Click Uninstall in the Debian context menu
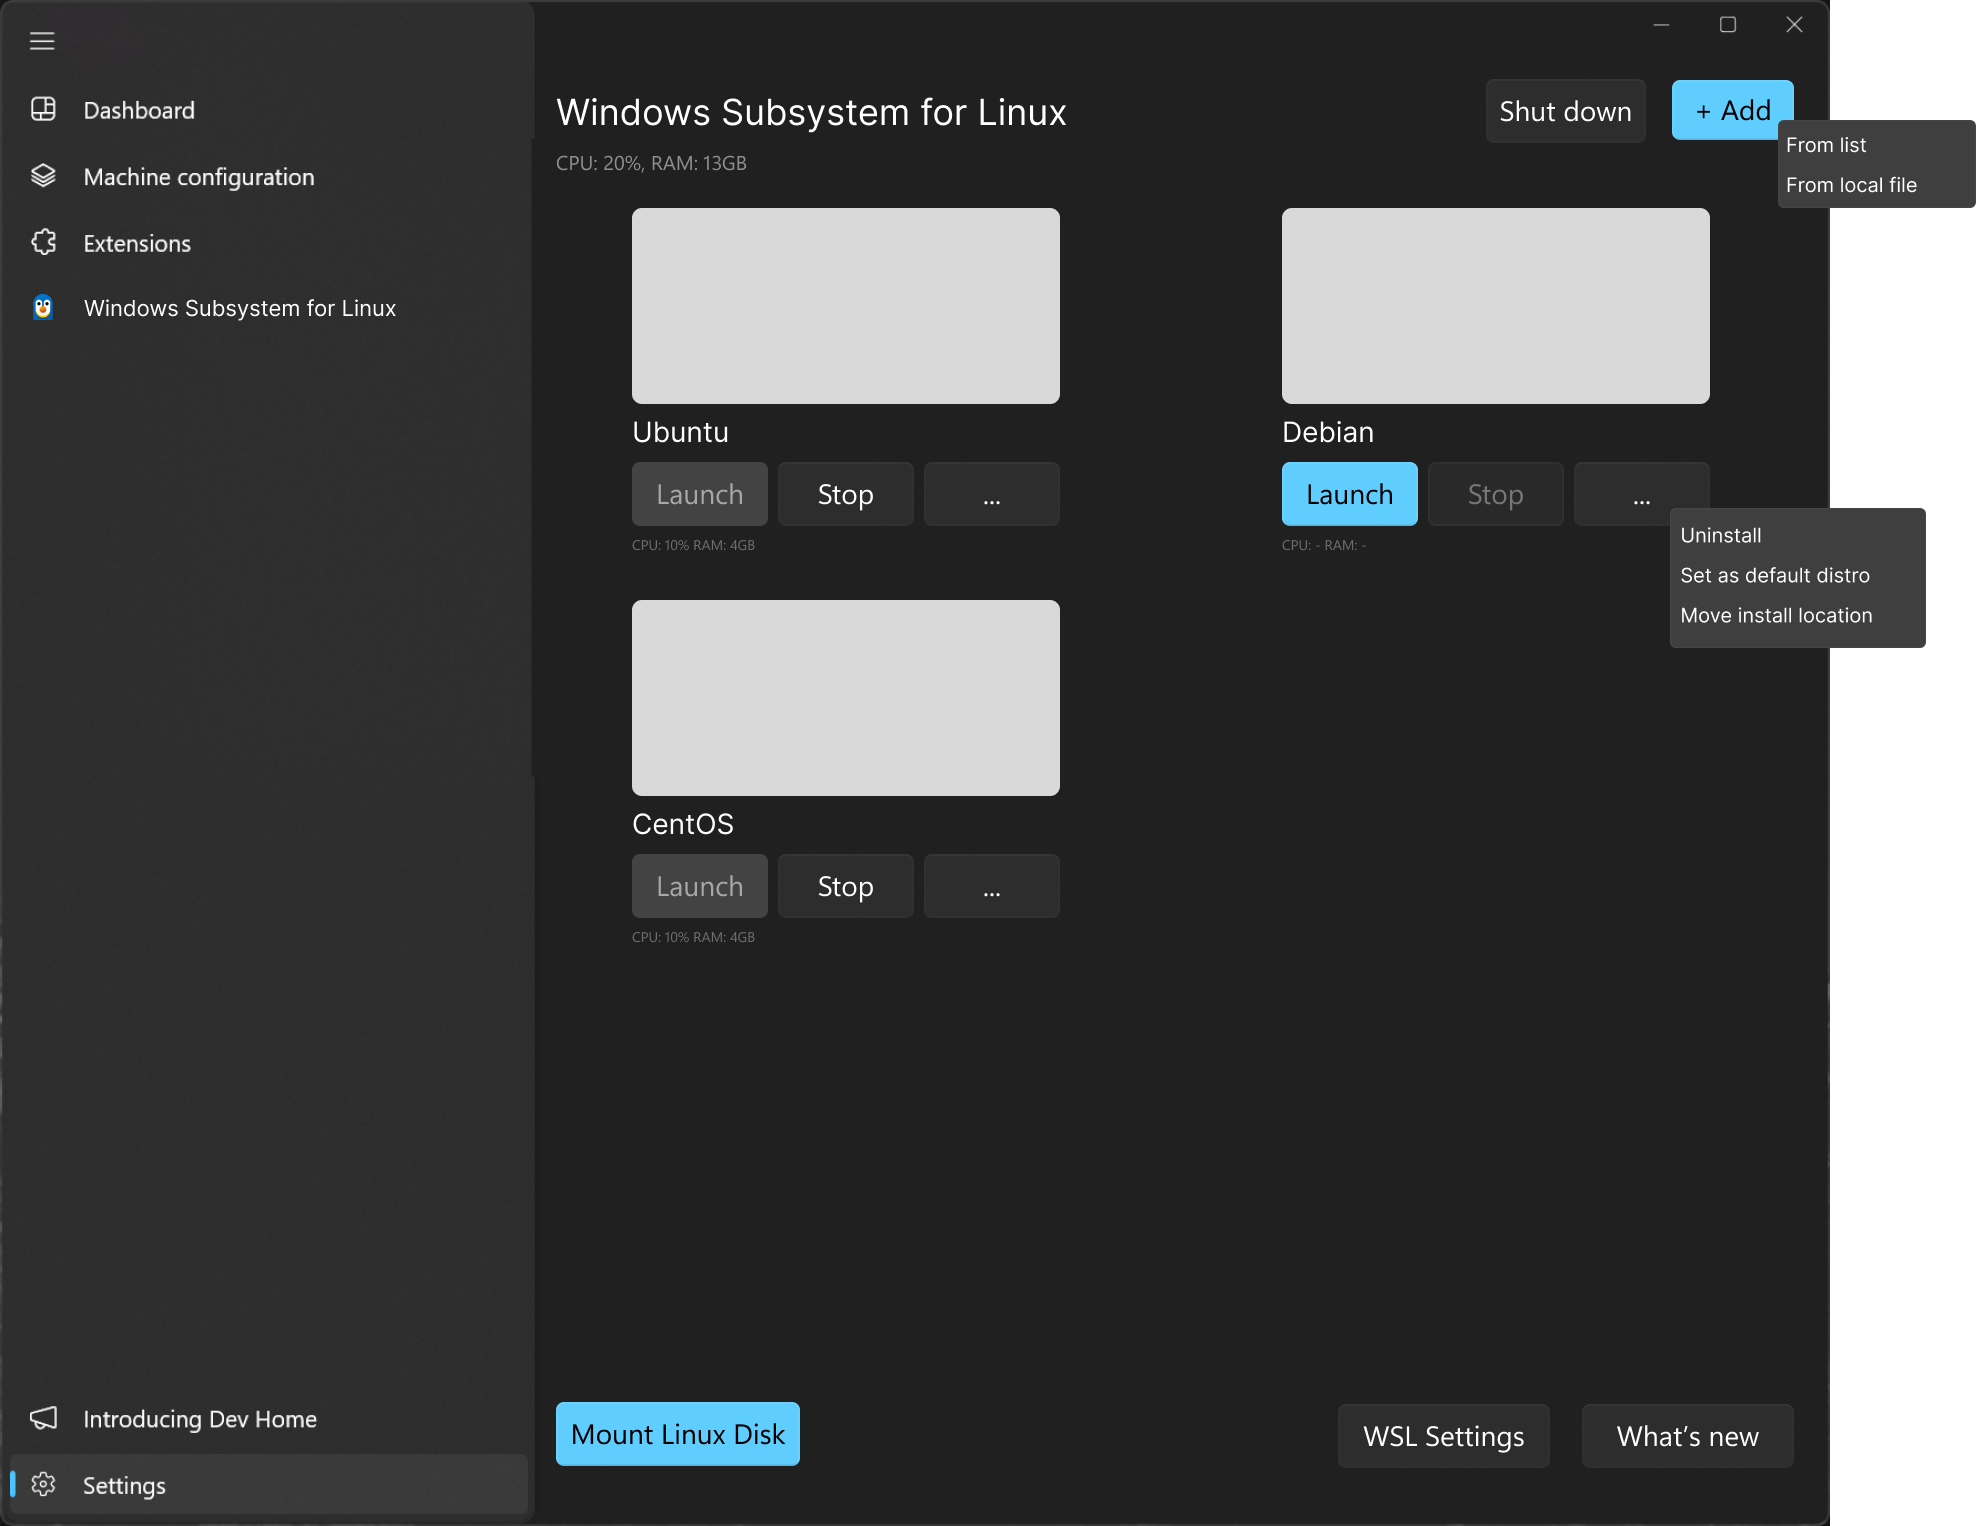 [x=1720, y=535]
